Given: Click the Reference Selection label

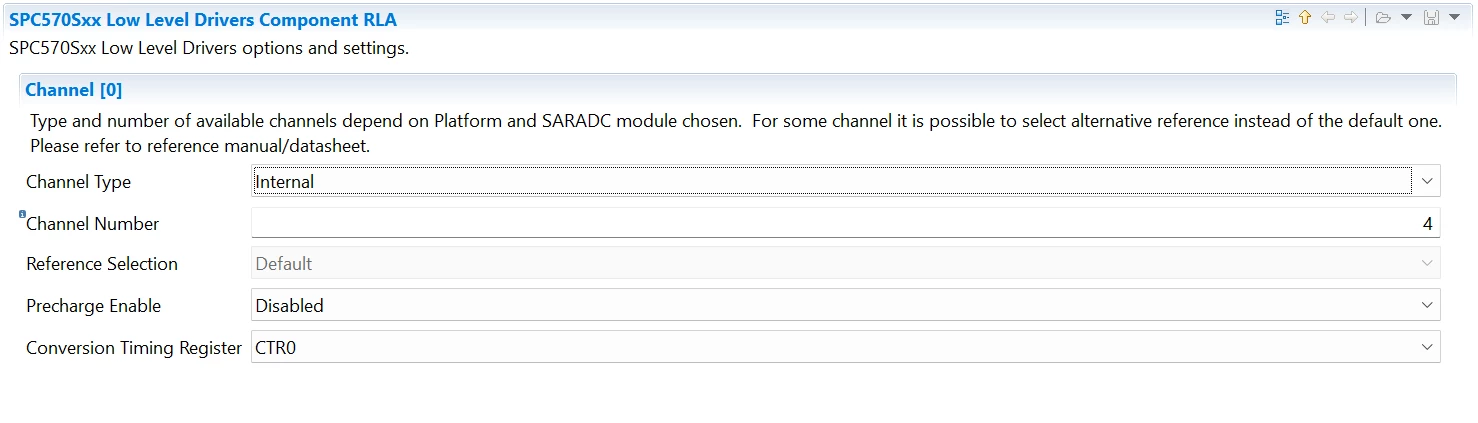Looking at the screenshot, I should coord(102,264).
